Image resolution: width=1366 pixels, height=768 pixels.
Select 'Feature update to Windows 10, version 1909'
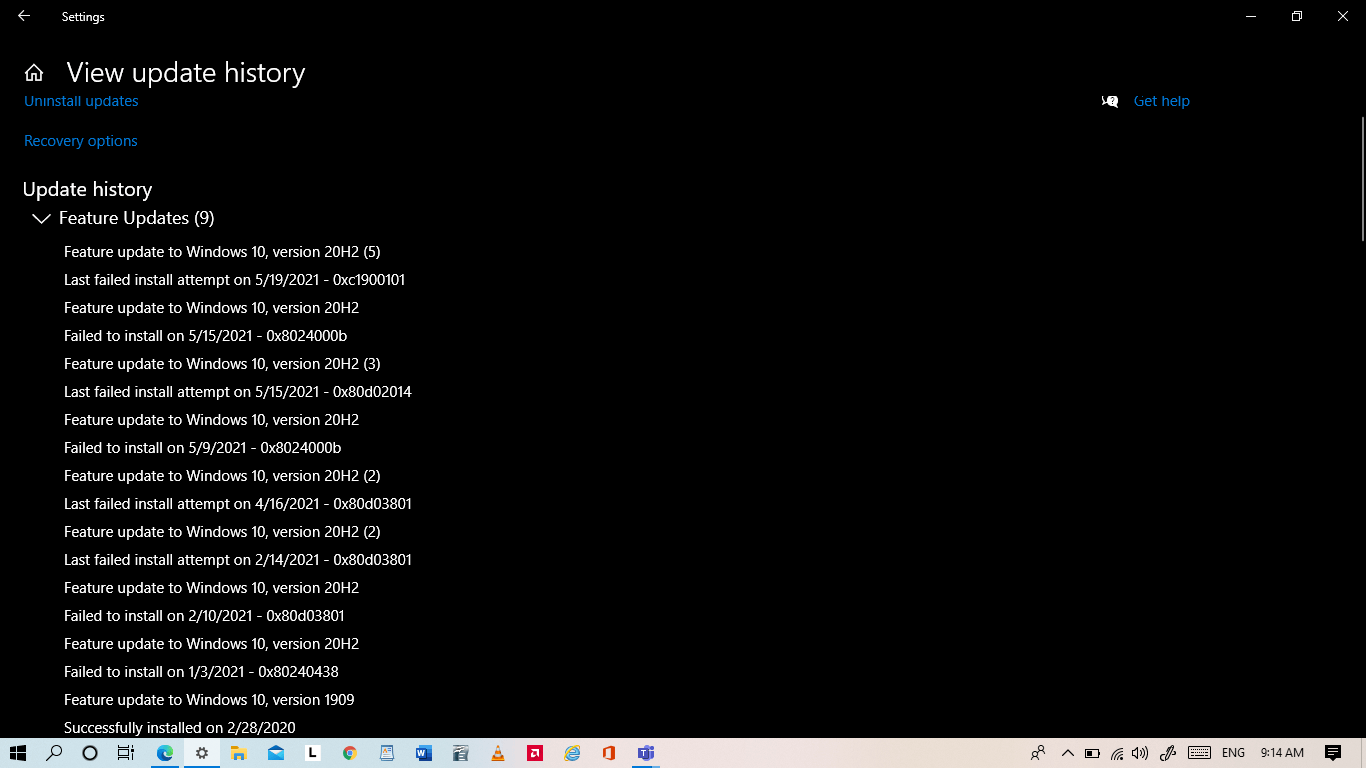(x=209, y=700)
